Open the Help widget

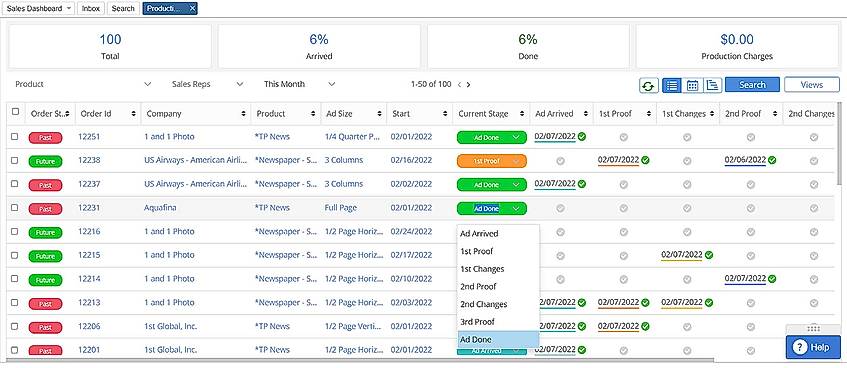coord(814,347)
